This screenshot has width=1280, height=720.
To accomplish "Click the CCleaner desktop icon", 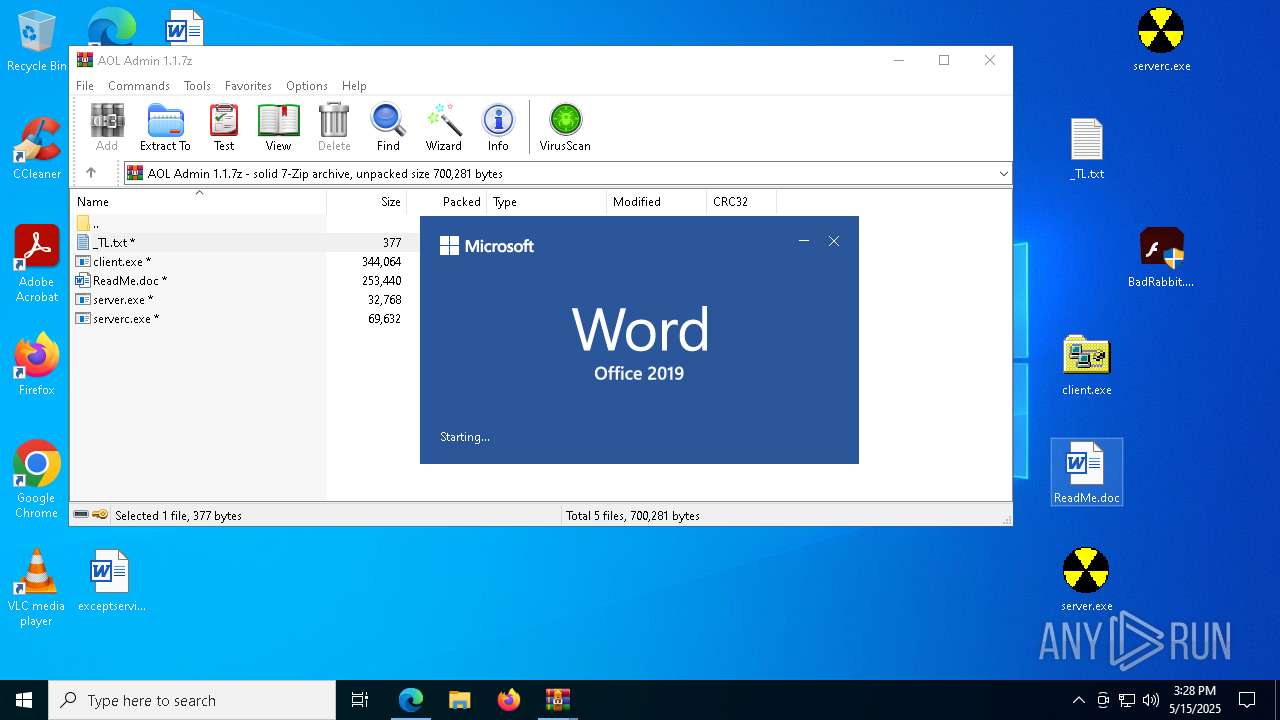I will [36, 150].
